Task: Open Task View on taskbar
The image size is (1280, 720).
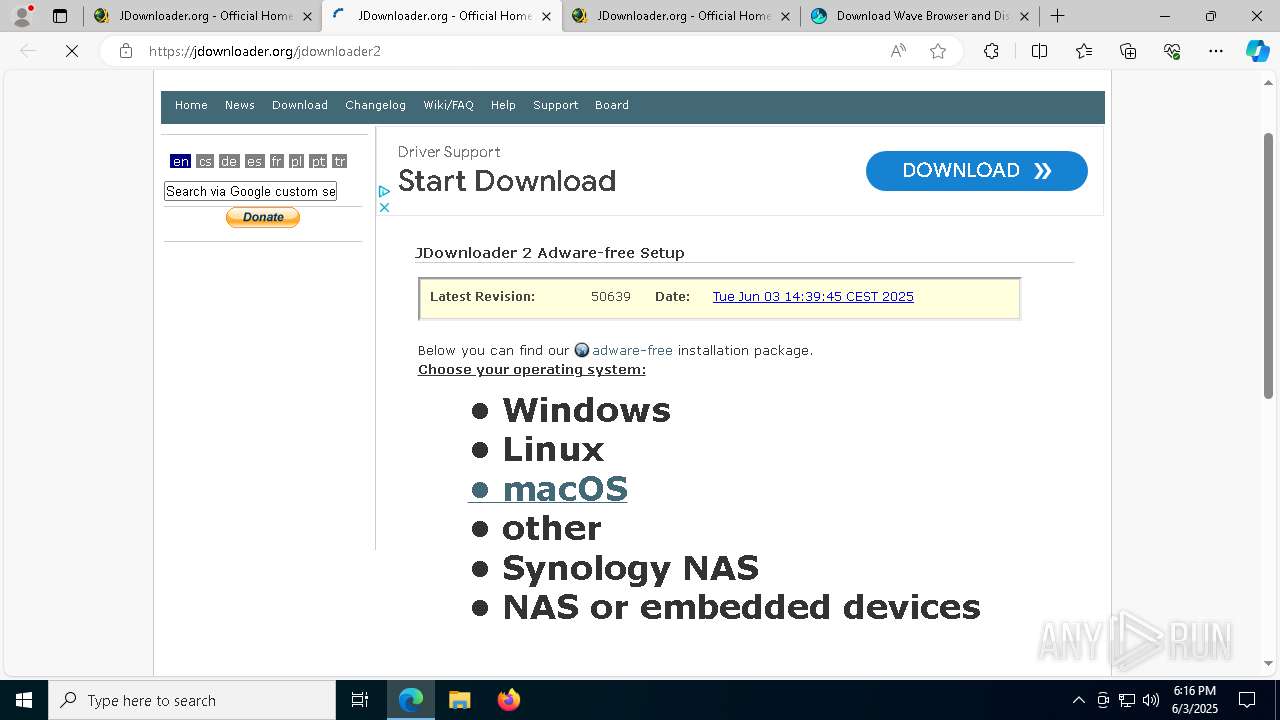Action: coord(360,700)
